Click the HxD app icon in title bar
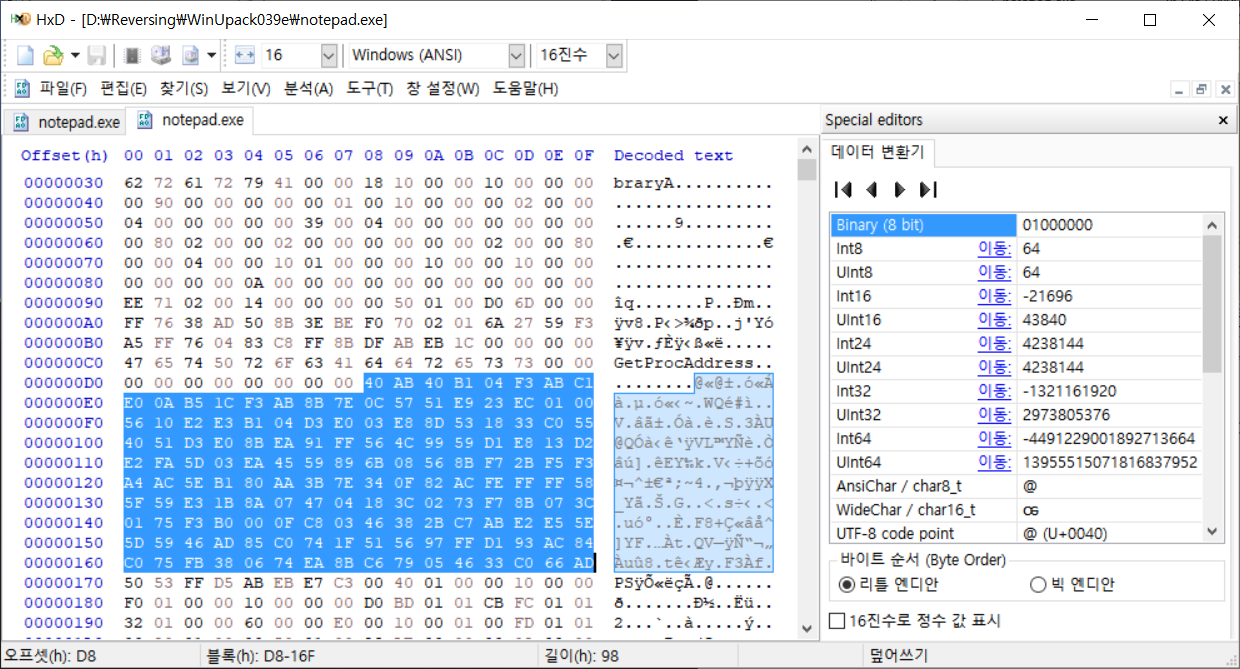Image resolution: width=1240 pixels, height=669 pixels. (20, 20)
